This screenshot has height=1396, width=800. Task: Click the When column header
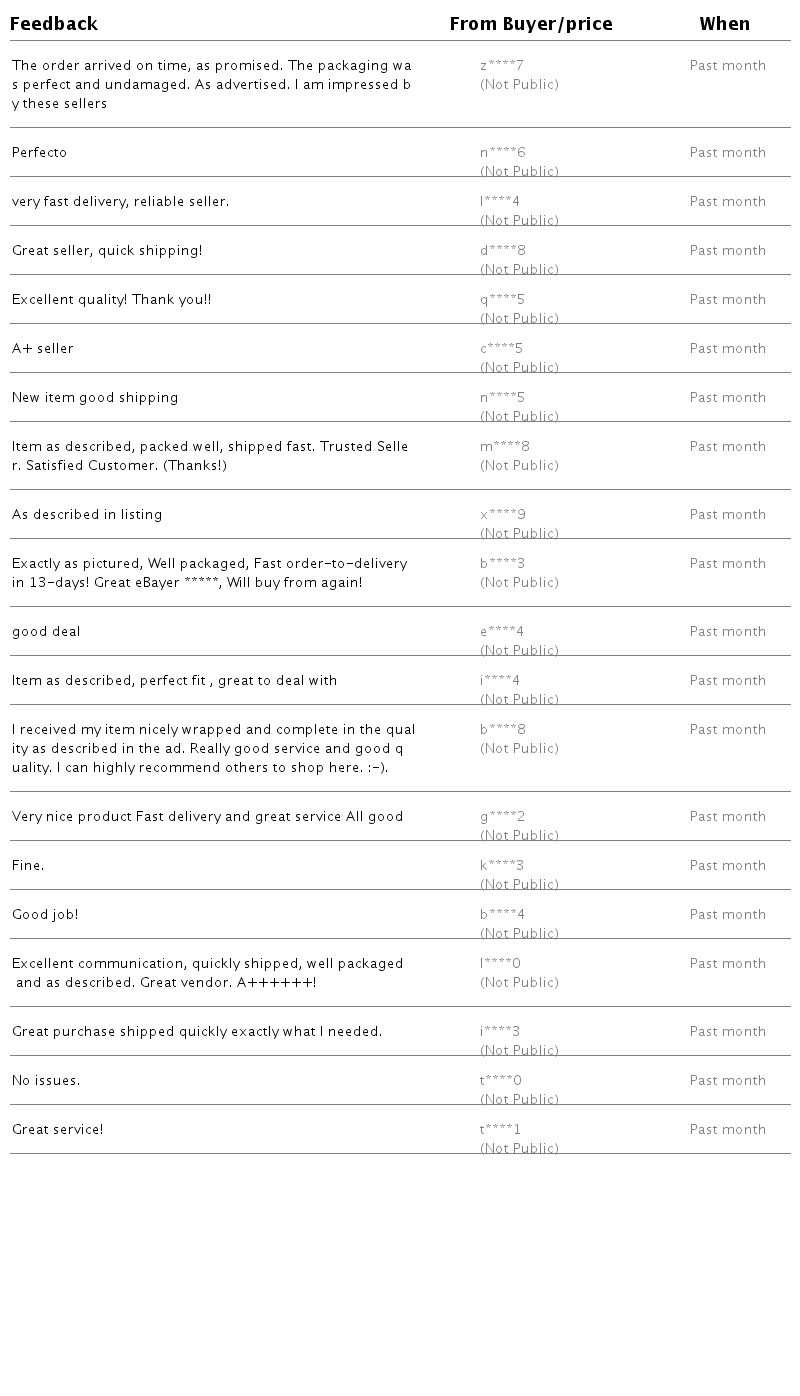[x=724, y=24]
